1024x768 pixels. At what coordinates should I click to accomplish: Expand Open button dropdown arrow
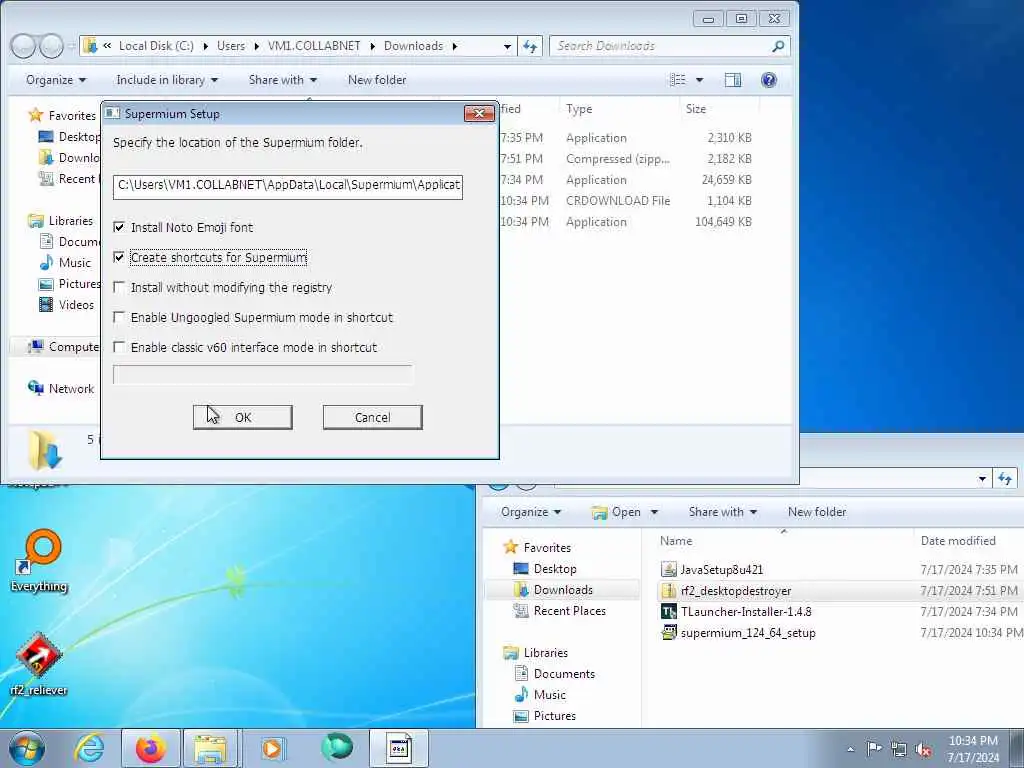pyautogui.click(x=654, y=513)
